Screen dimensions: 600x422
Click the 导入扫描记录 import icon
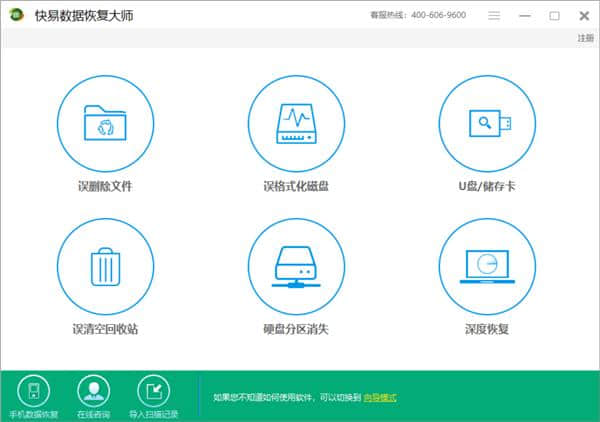(153, 391)
